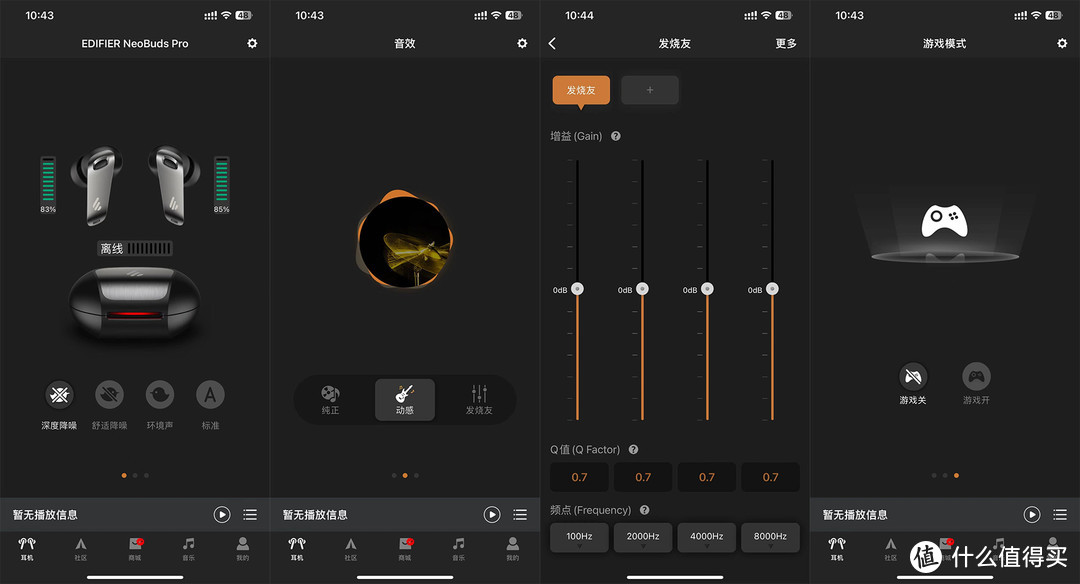Play music on NeoBuds Pro screen player bar
The image size is (1080, 584).
(222, 514)
